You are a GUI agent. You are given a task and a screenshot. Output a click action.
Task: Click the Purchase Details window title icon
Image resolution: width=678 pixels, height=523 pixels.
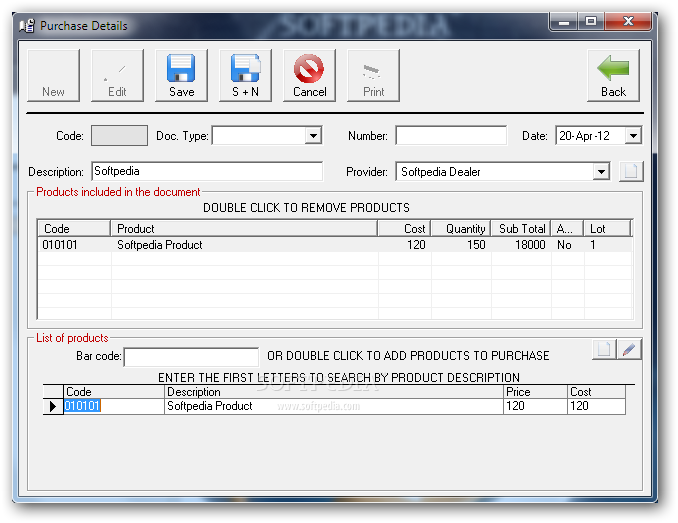27,26
